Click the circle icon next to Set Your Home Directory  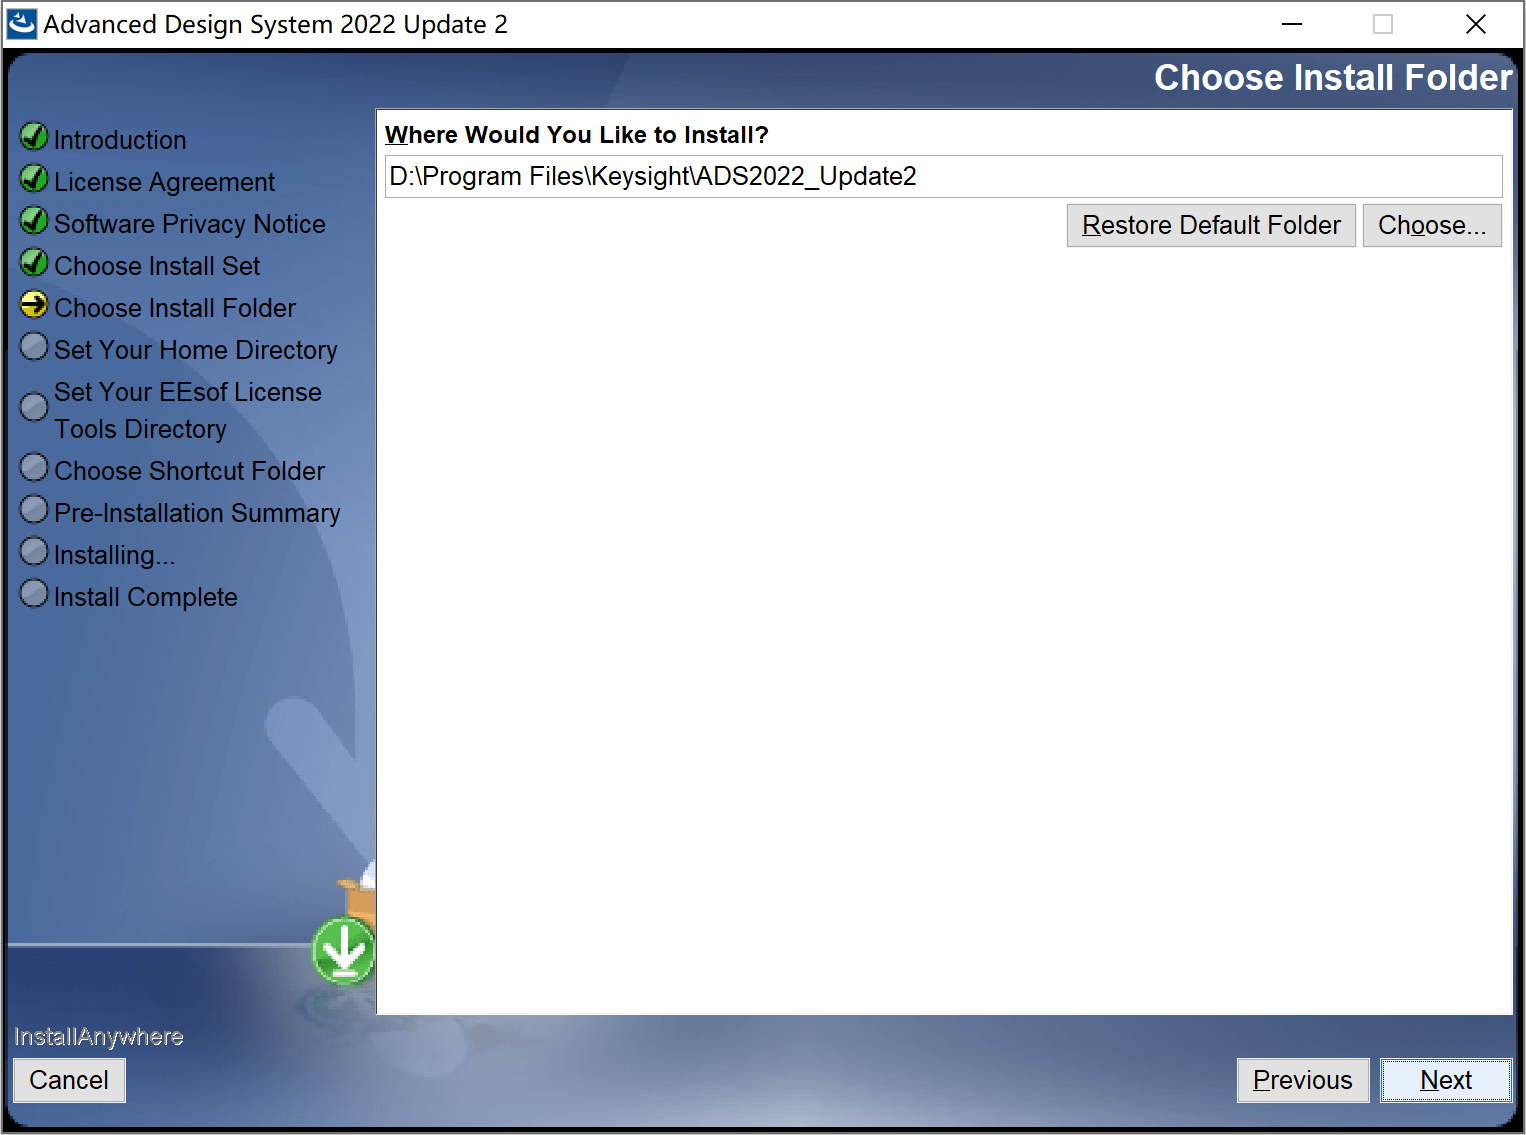pos(34,346)
